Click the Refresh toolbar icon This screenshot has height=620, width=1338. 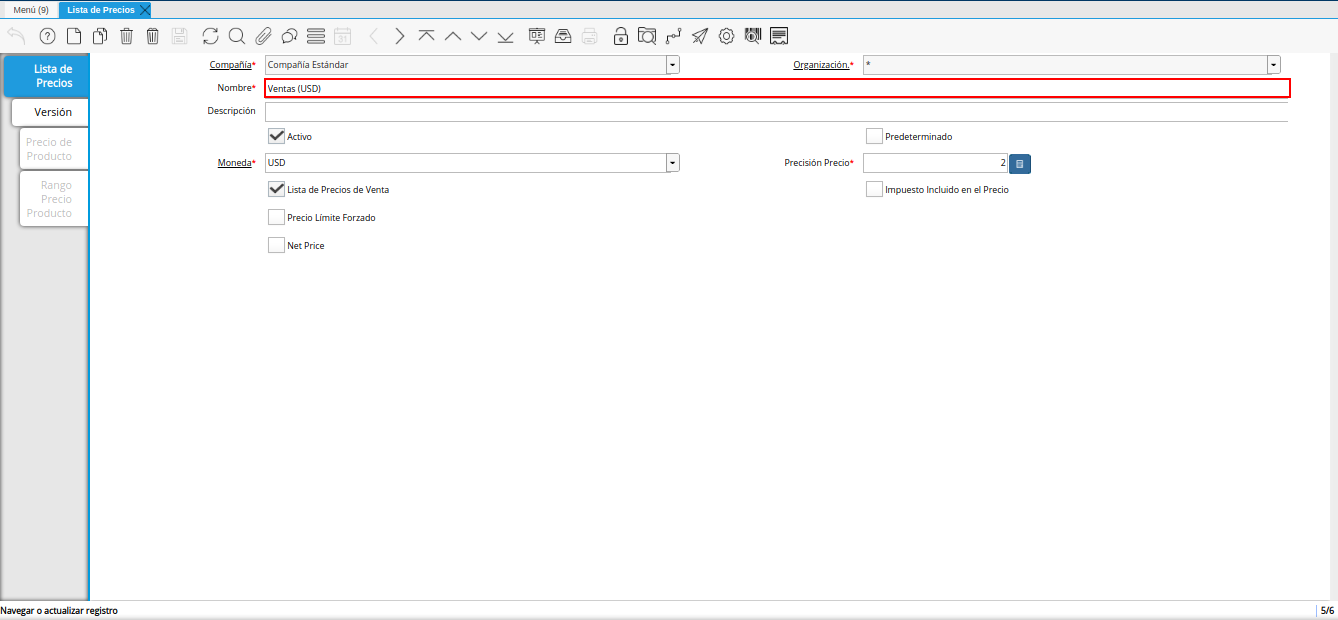click(x=210, y=36)
